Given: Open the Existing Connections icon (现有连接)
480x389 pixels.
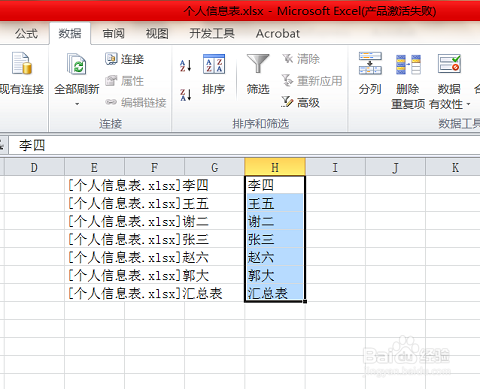Looking at the screenshot, I should point(22,63).
